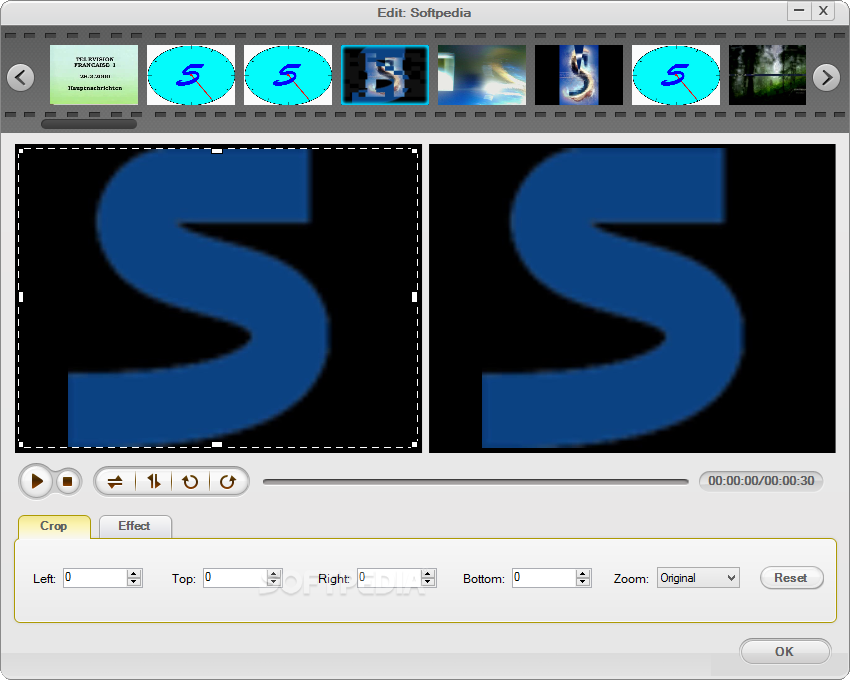Select the dark forest thumbnail

pos(767,75)
